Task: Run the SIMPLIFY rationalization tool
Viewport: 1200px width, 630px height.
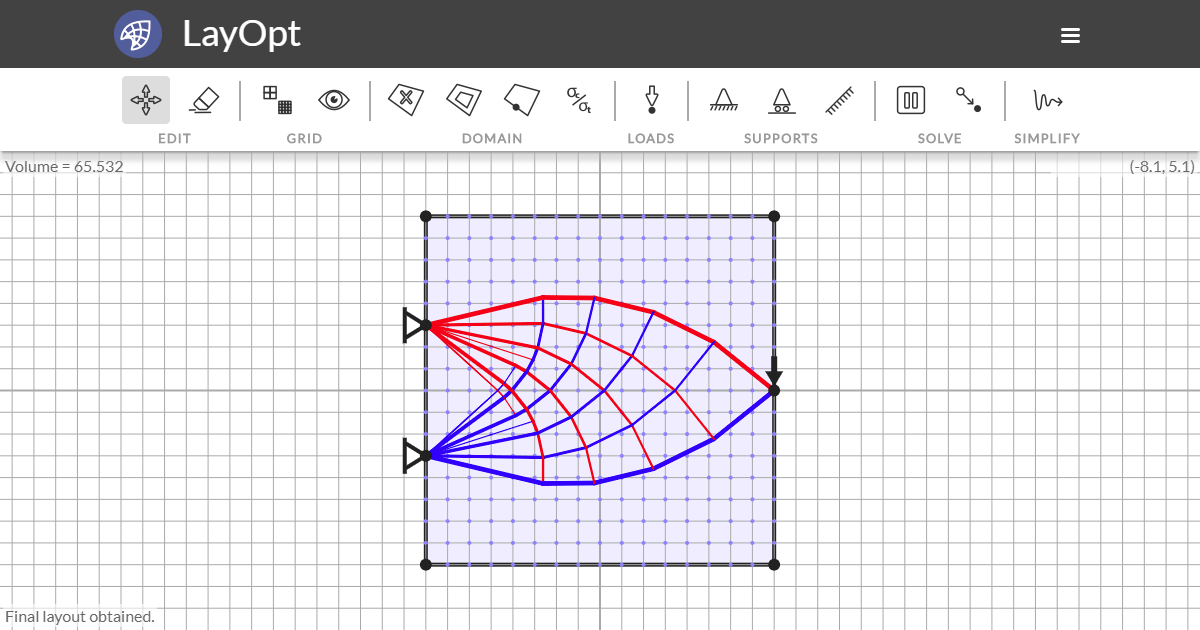Action: [x=1046, y=100]
